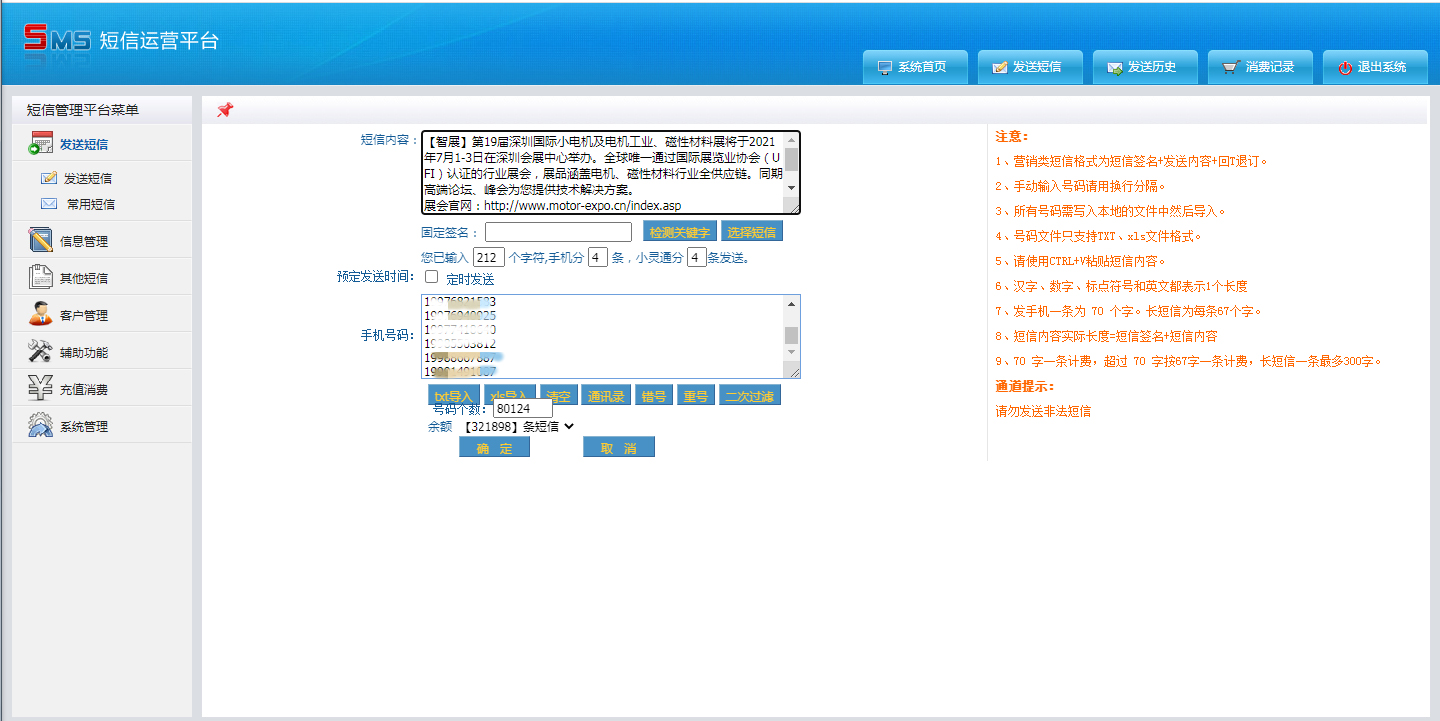This screenshot has width=1440, height=721.
Task: Click the up arrow of 手机号码 scrollbar
Action: [x=791, y=304]
